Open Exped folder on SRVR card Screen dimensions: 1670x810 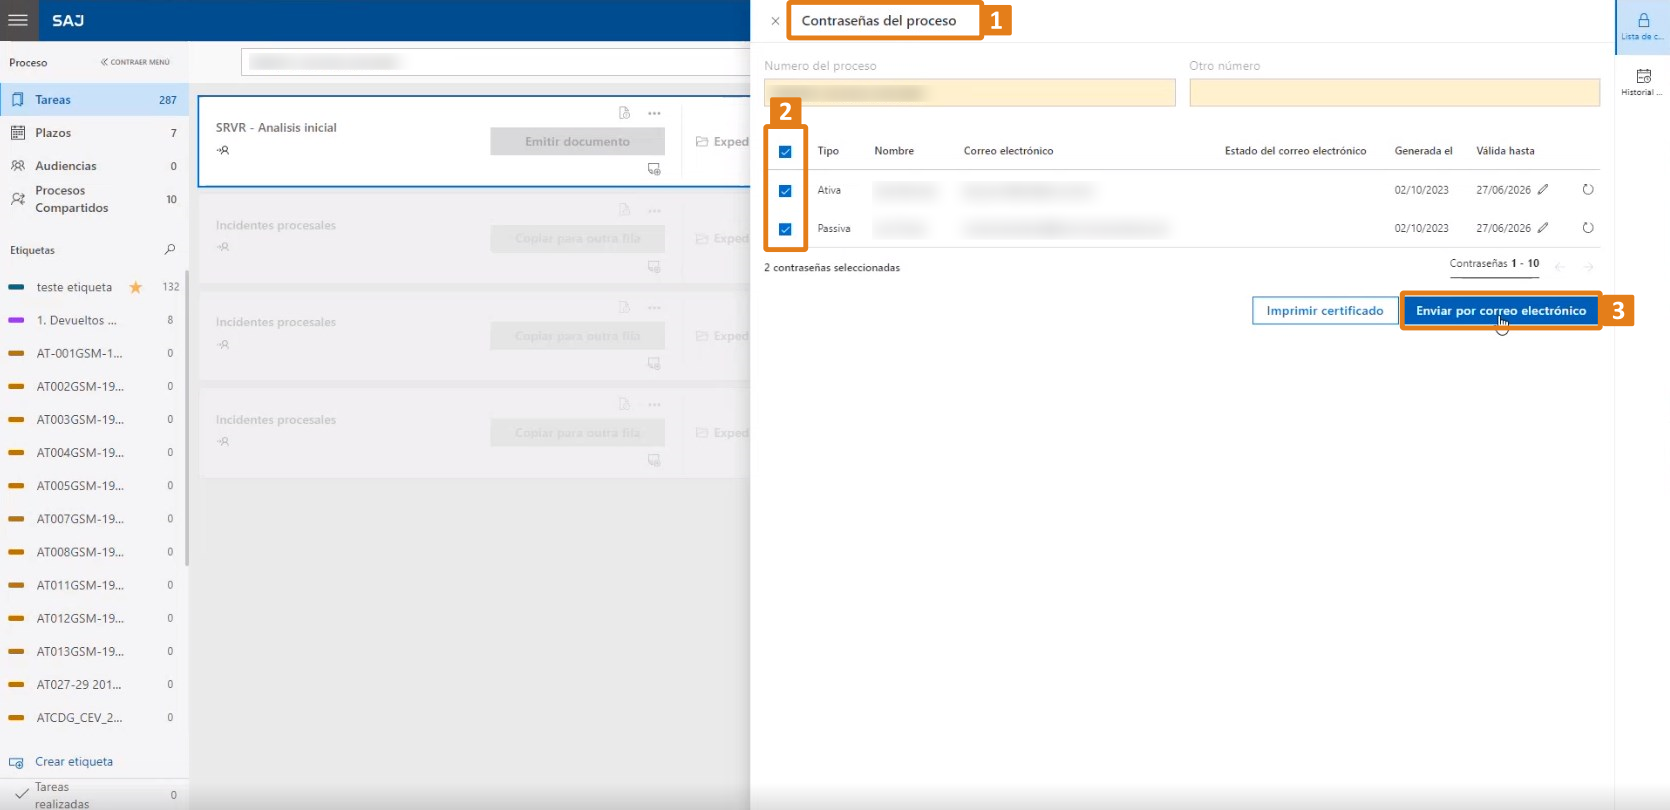pyautogui.click(x=722, y=142)
